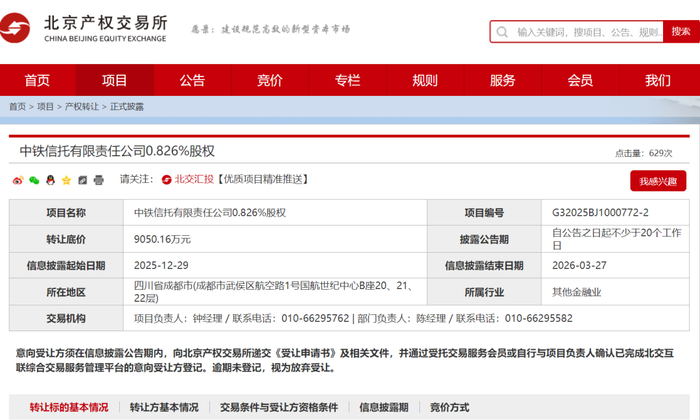Click the end date 2026-03-27
The height and width of the screenshot is (420, 700).
579,265
